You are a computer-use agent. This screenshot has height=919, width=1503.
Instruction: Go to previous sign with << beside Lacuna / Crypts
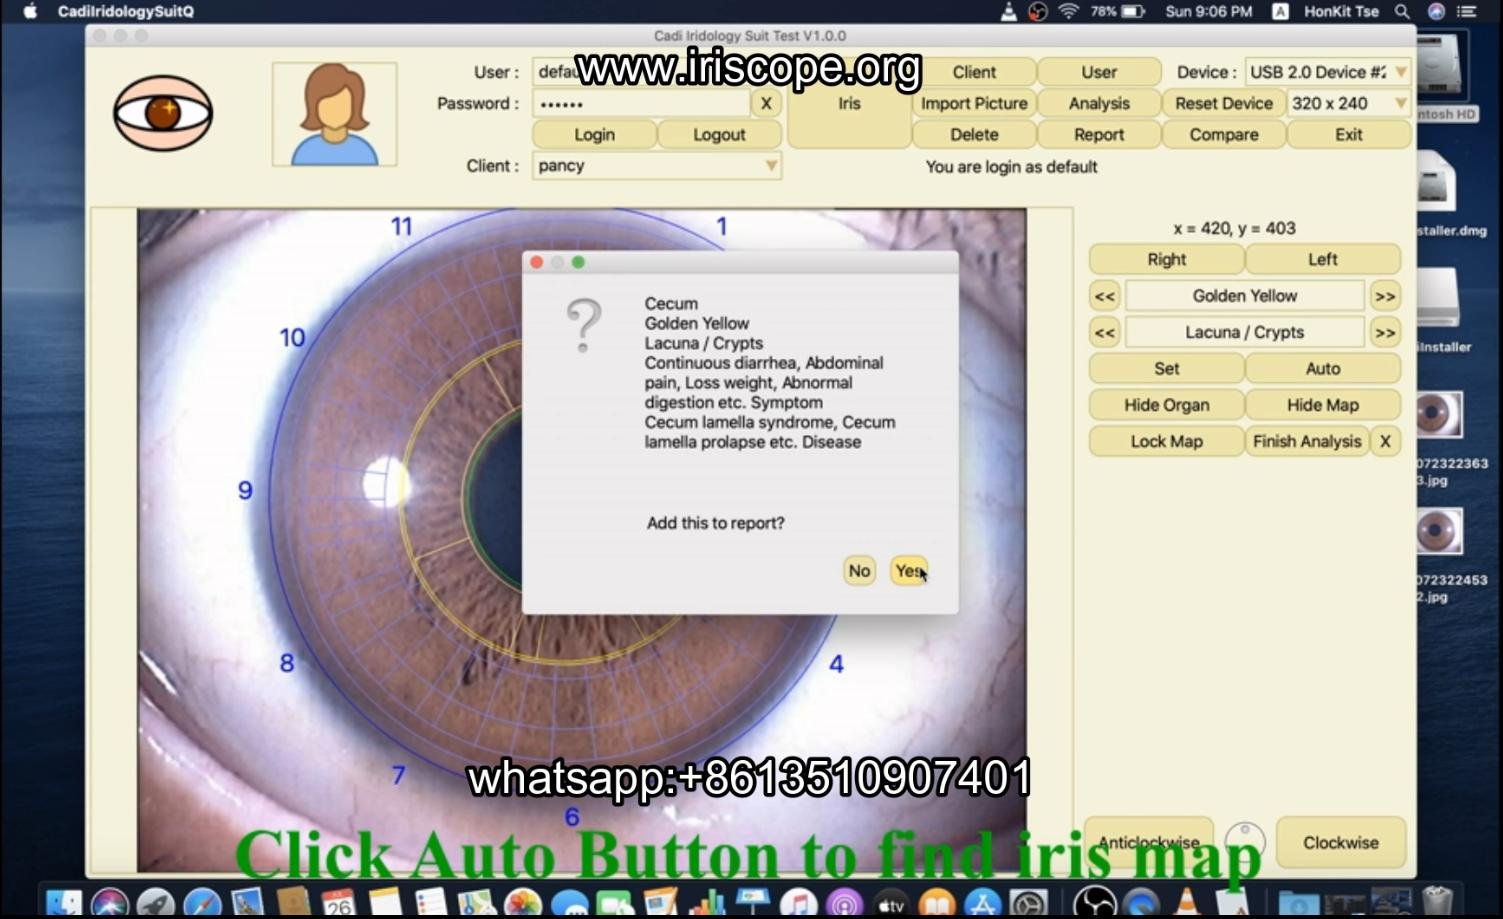[x=1104, y=332]
